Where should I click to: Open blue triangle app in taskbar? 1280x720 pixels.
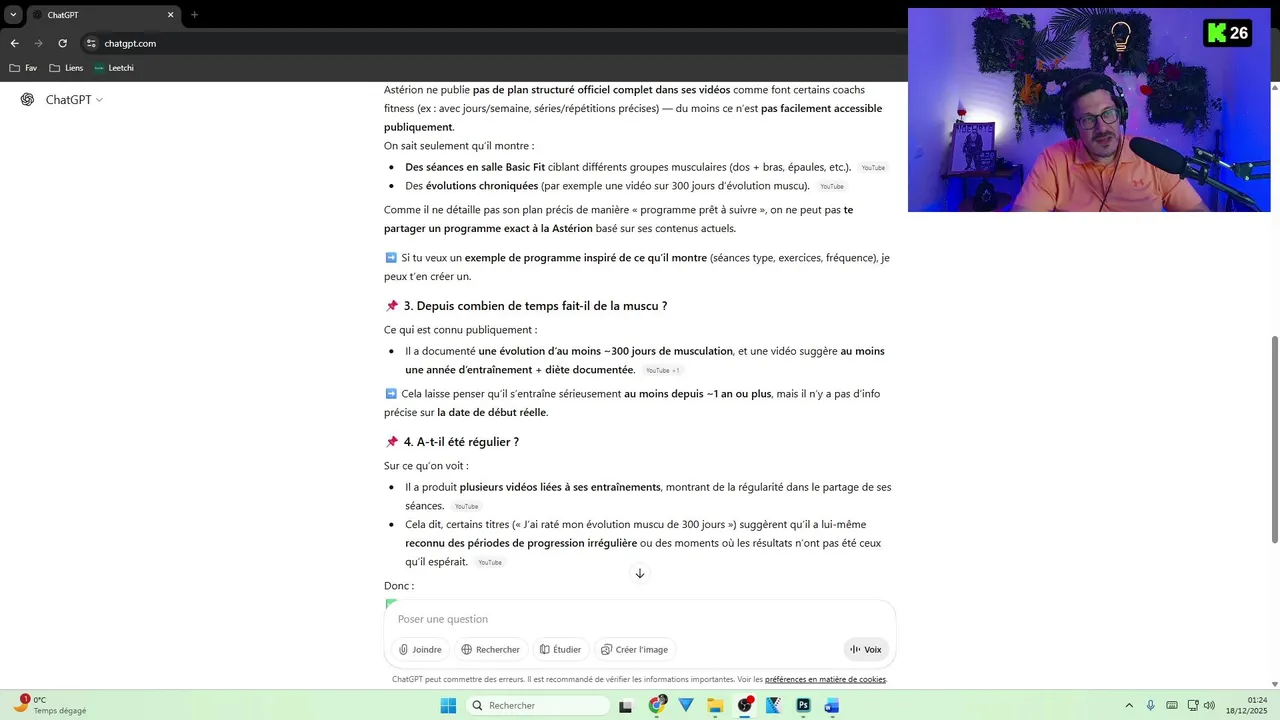coord(686,705)
